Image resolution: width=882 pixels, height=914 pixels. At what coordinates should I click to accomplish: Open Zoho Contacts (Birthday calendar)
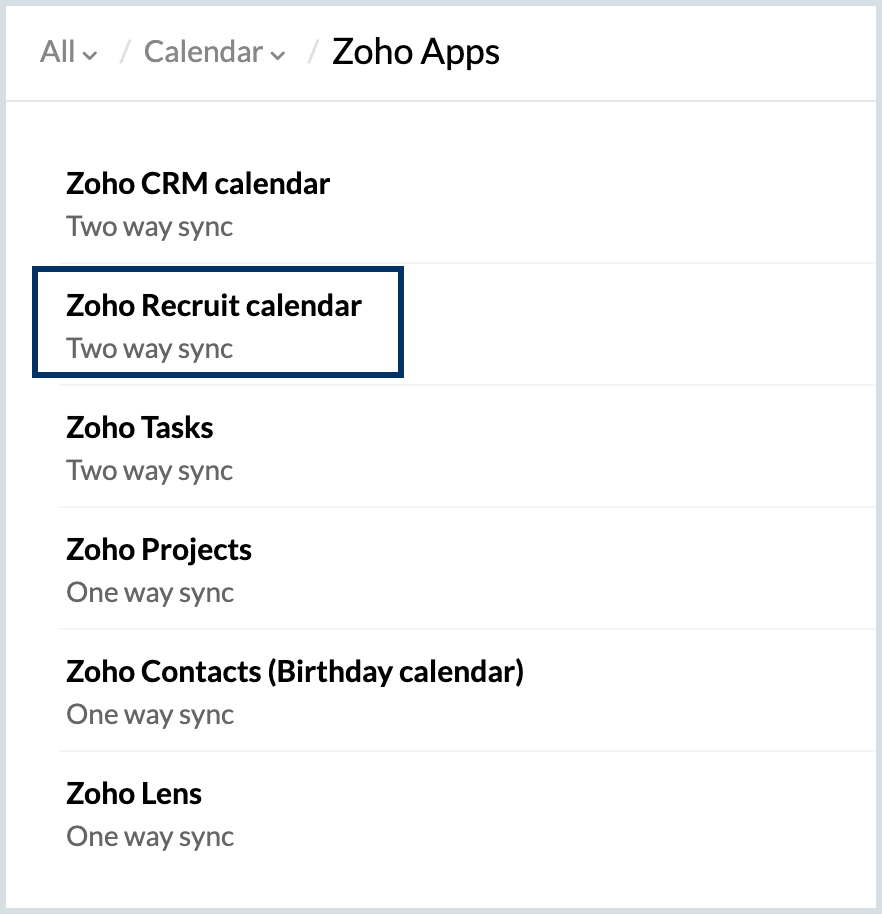click(x=295, y=672)
